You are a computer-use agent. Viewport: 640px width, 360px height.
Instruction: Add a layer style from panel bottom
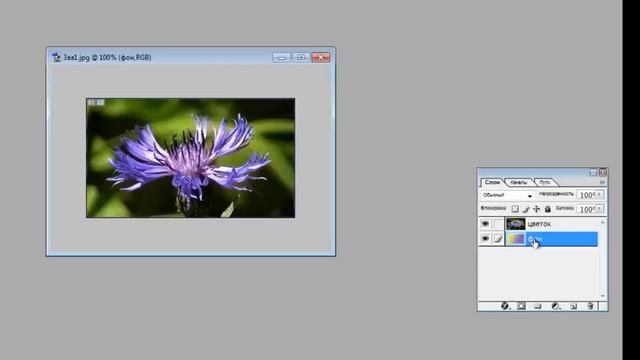click(x=505, y=306)
